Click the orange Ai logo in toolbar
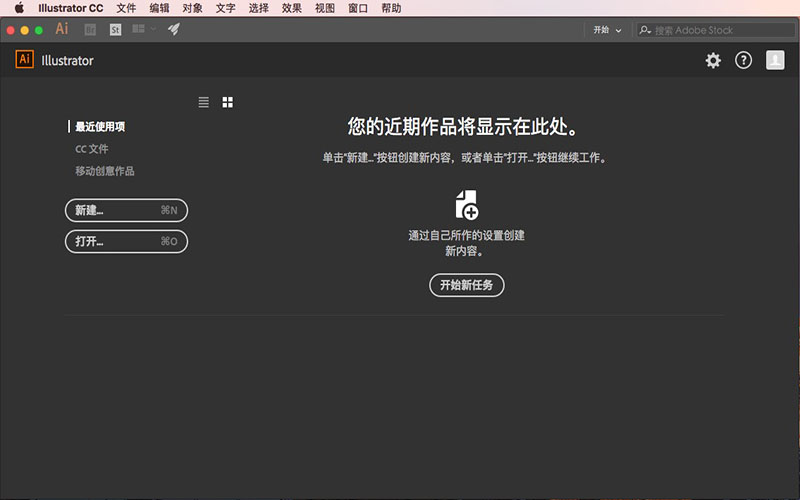This screenshot has width=800, height=500. (x=62, y=29)
